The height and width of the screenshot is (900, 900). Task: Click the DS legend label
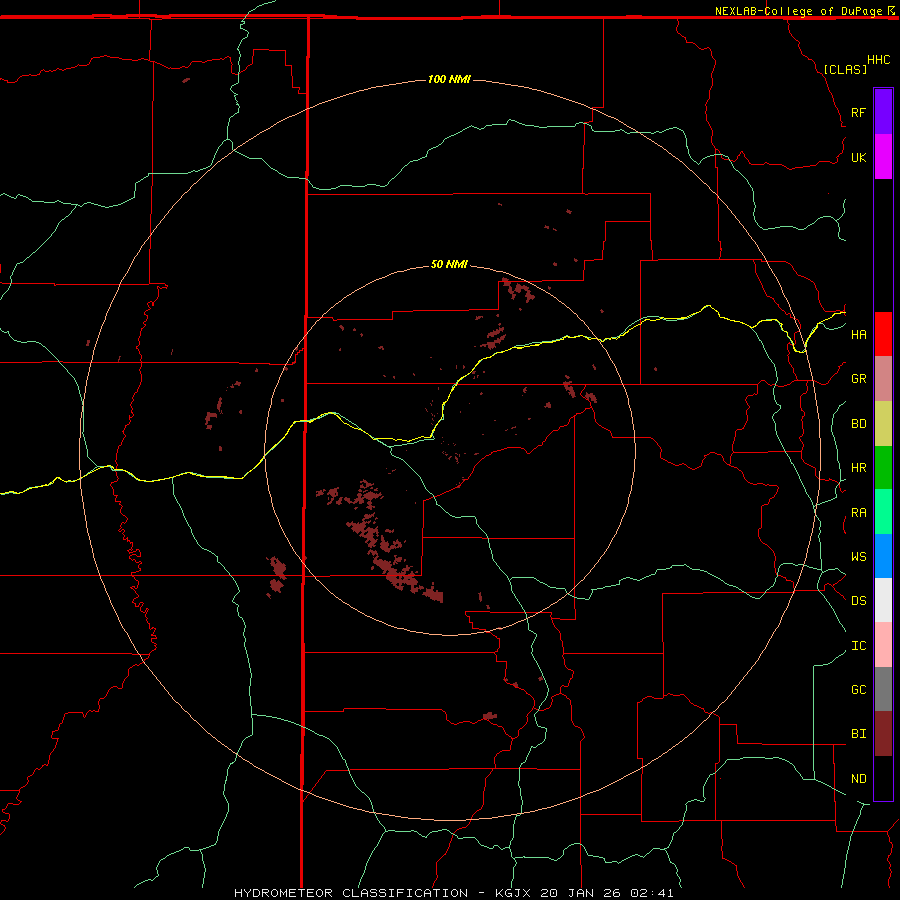point(858,600)
